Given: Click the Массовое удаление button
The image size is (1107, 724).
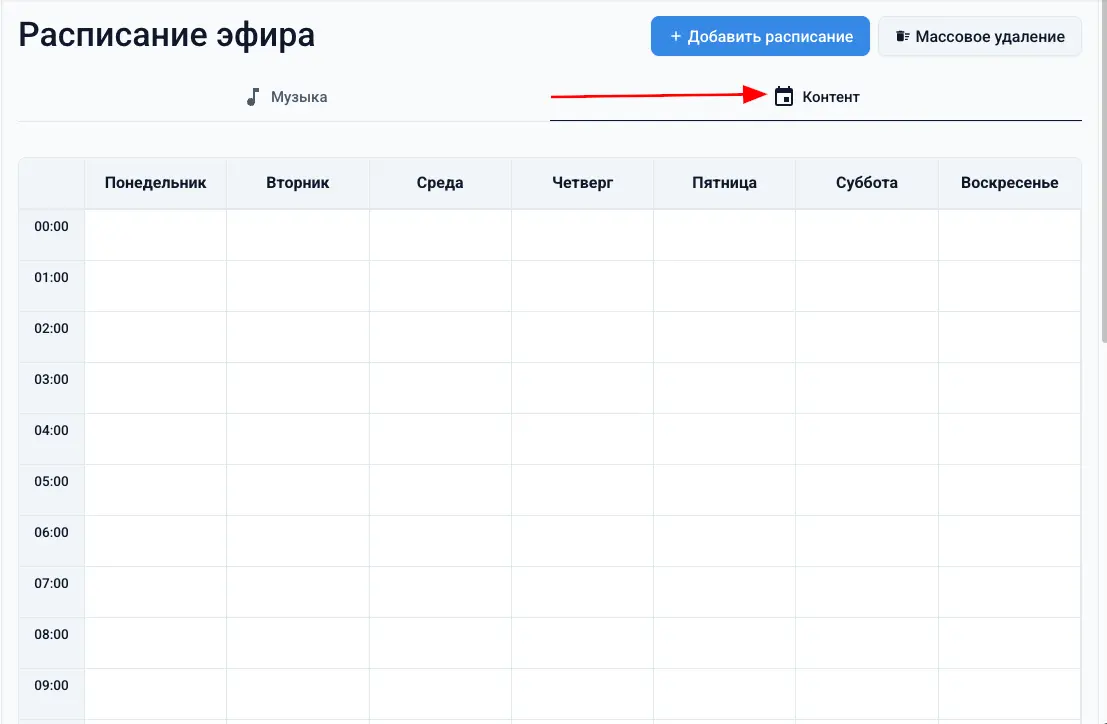Looking at the screenshot, I should point(979,35).
